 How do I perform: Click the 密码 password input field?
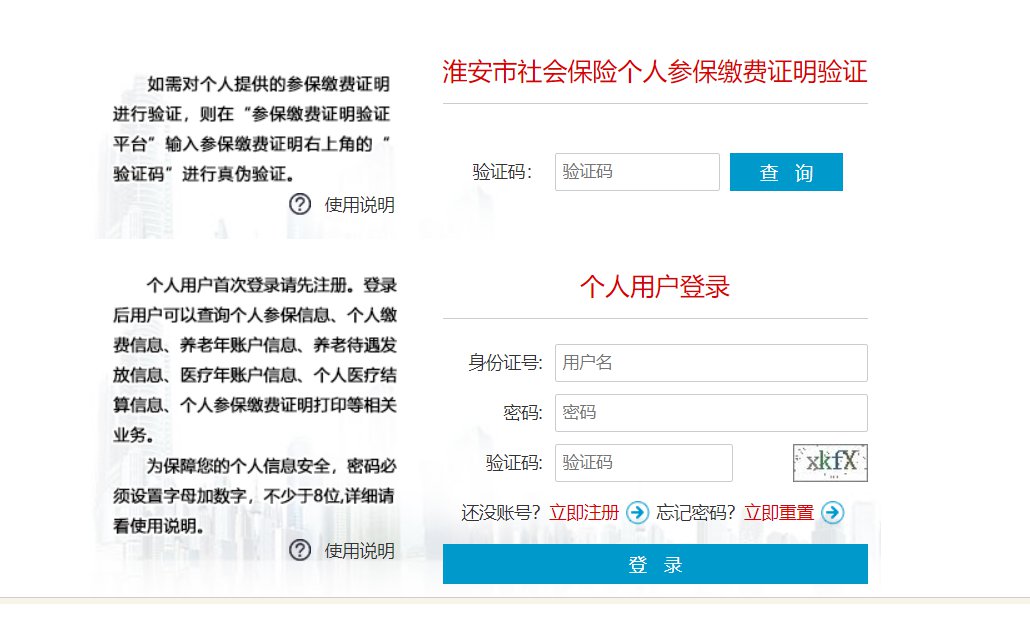(711, 412)
